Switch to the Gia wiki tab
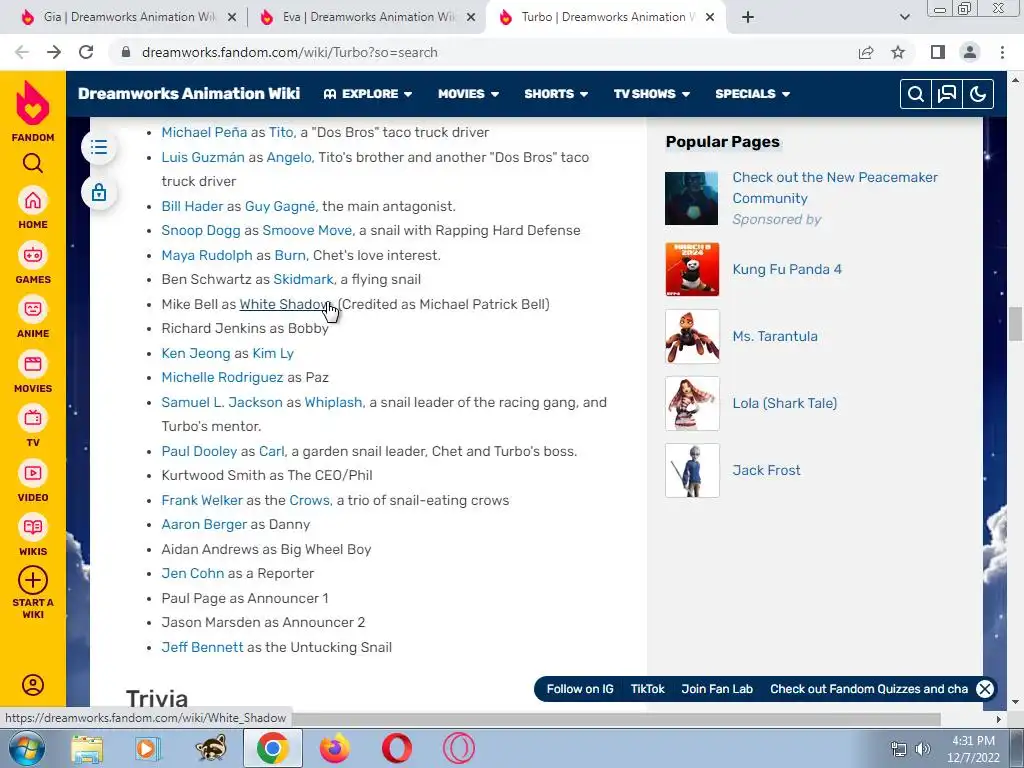 [128, 17]
